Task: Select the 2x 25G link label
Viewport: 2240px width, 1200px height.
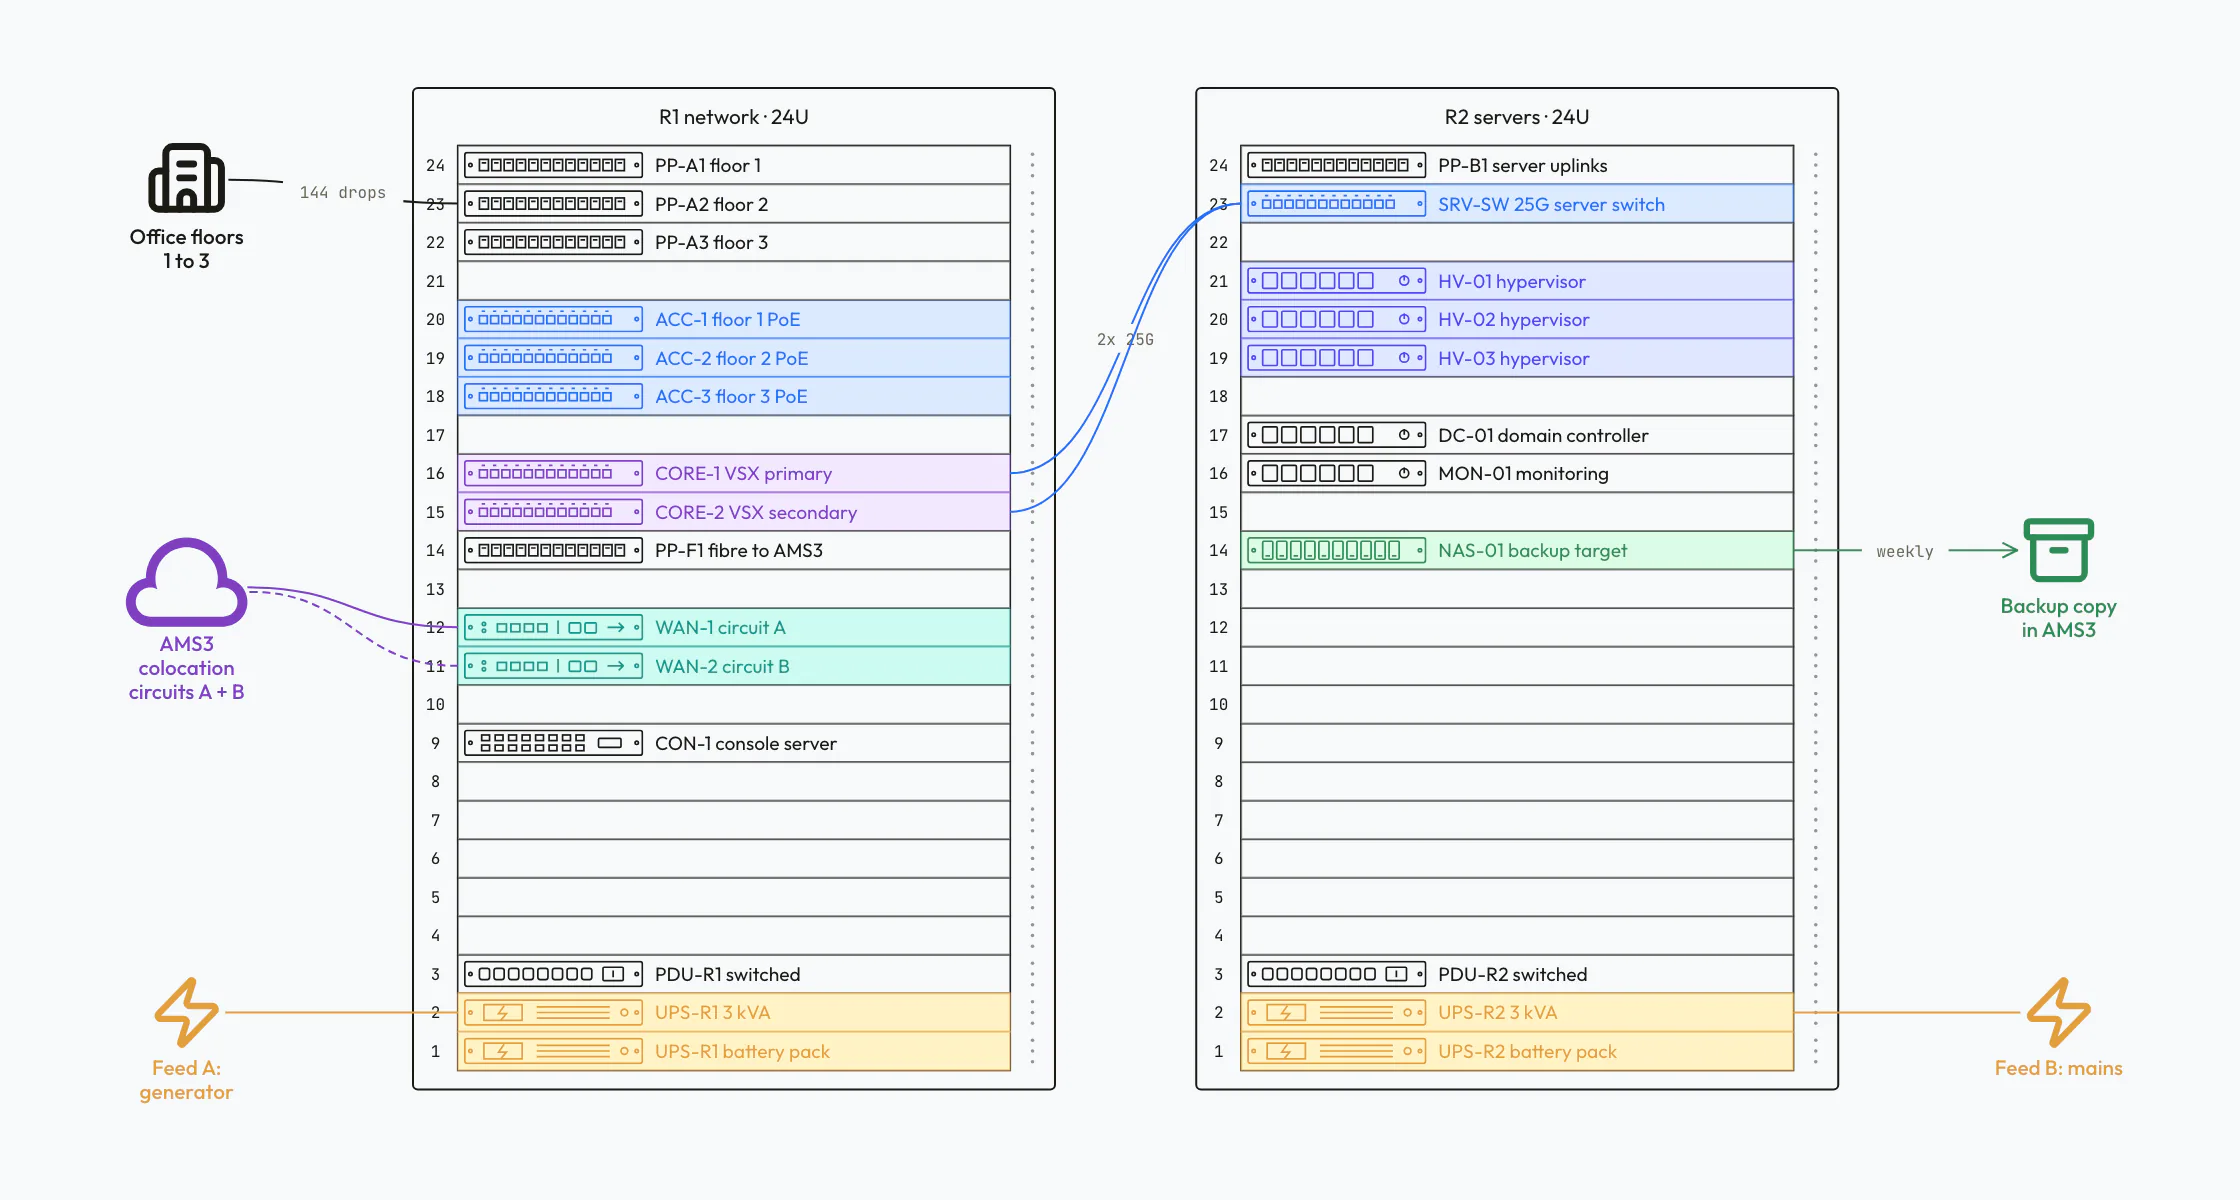Action: coord(1125,340)
